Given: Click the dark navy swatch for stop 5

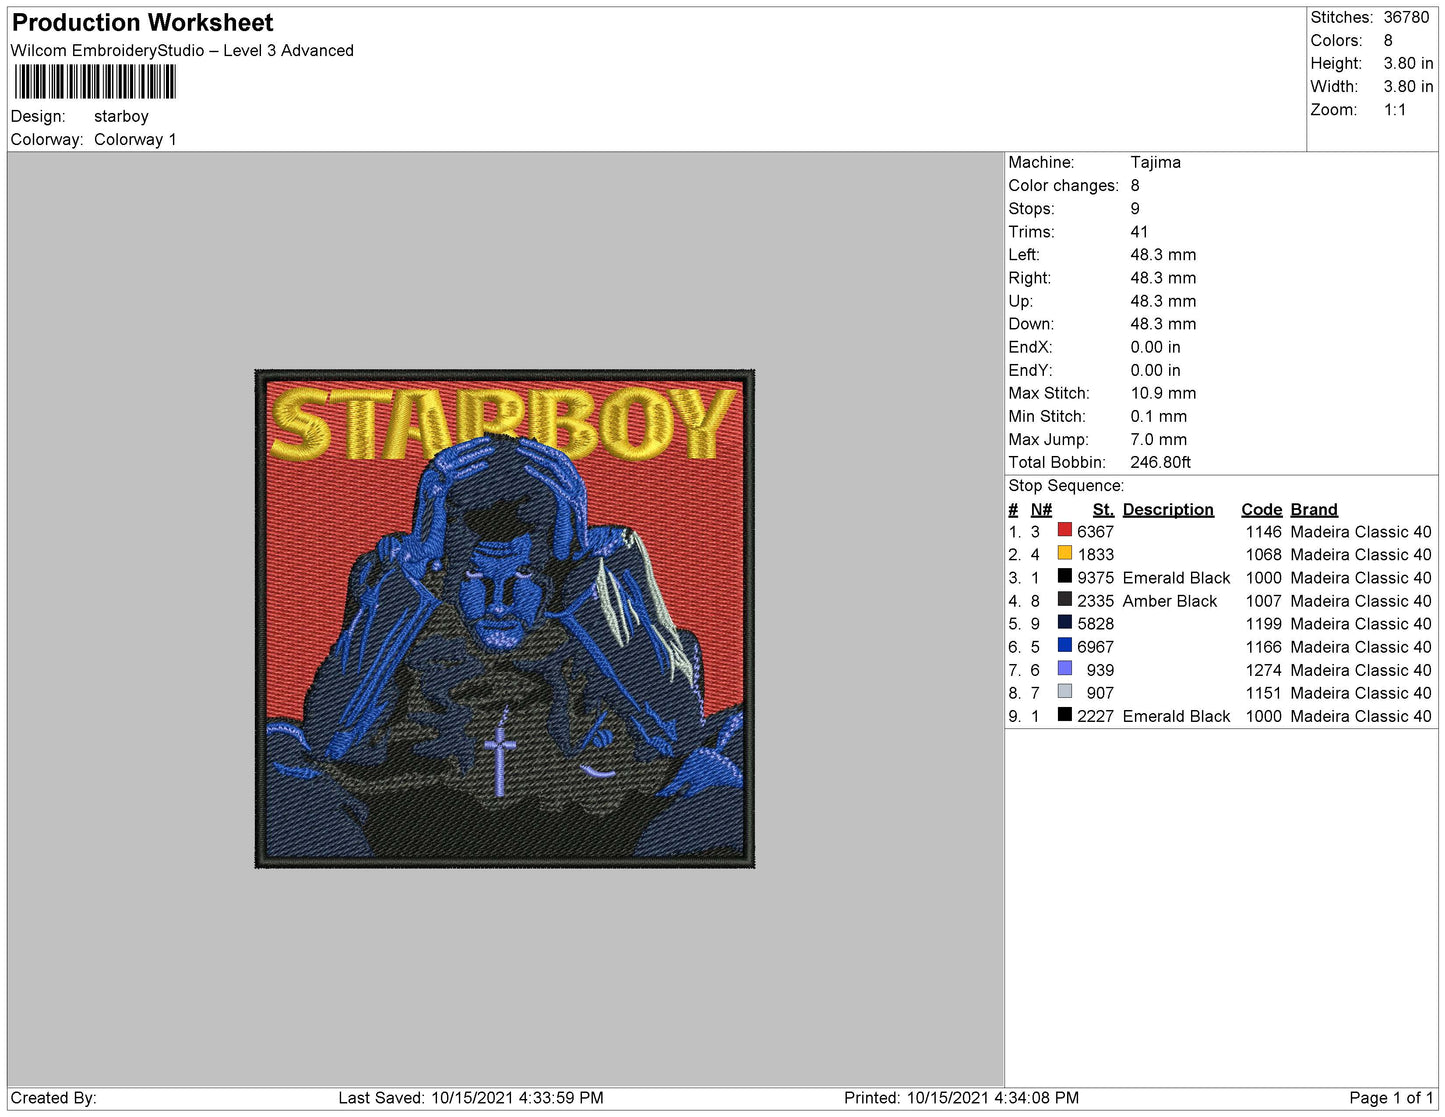Looking at the screenshot, I should [x=1065, y=622].
